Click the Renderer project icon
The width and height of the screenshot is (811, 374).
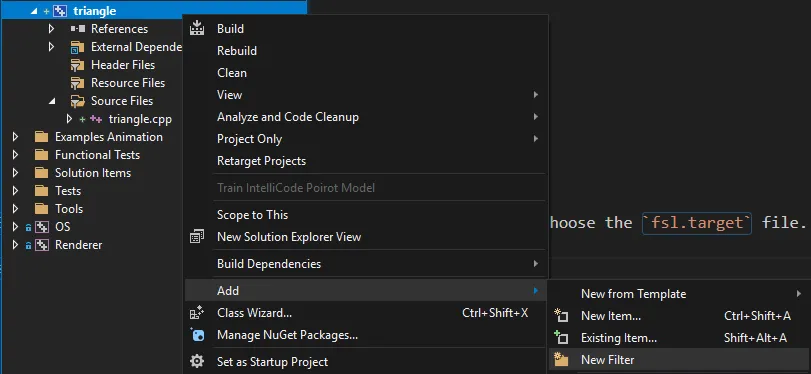coord(42,245)
